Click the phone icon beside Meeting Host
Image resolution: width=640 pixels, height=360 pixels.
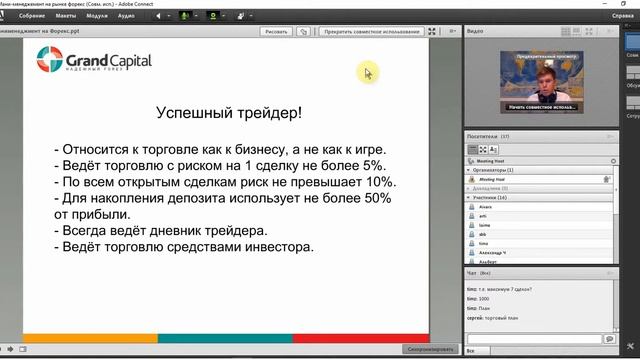[471, 161]
